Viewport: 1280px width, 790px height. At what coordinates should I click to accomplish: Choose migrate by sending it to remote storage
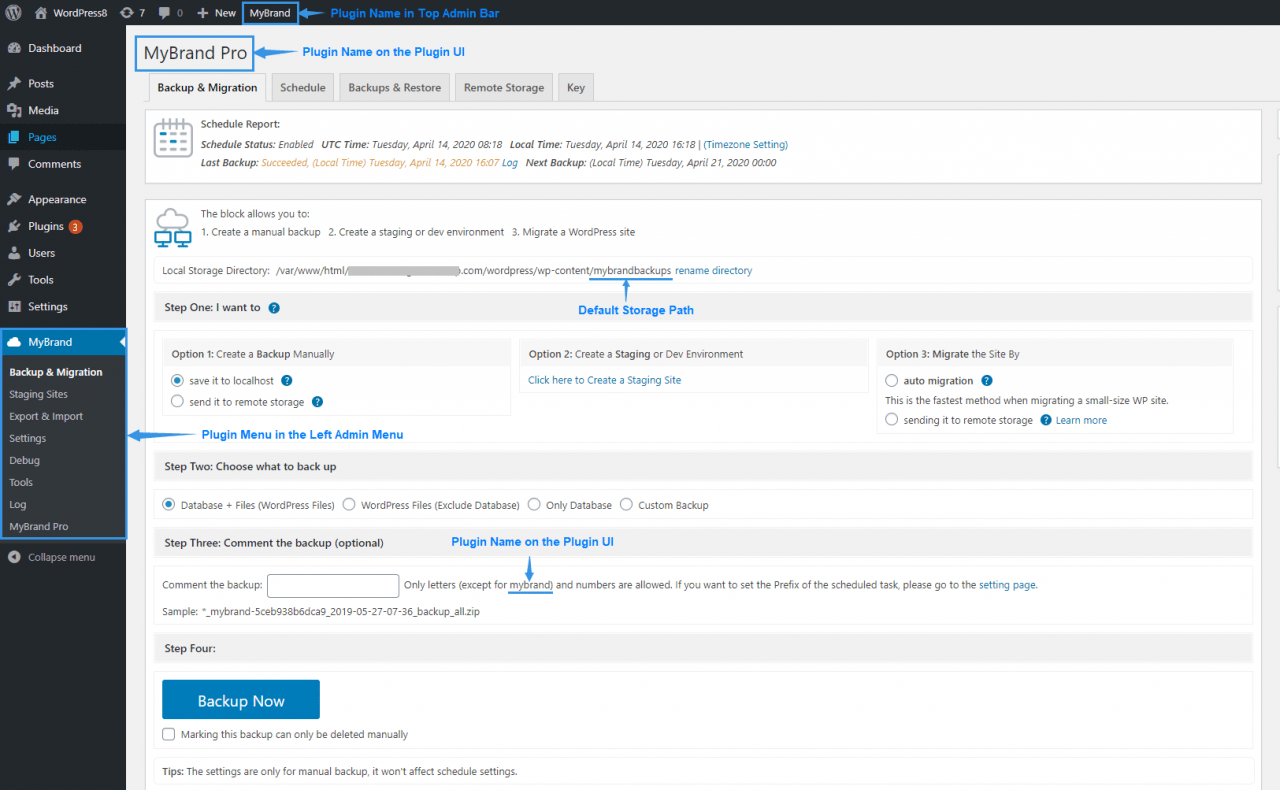[x=892, y=420]
